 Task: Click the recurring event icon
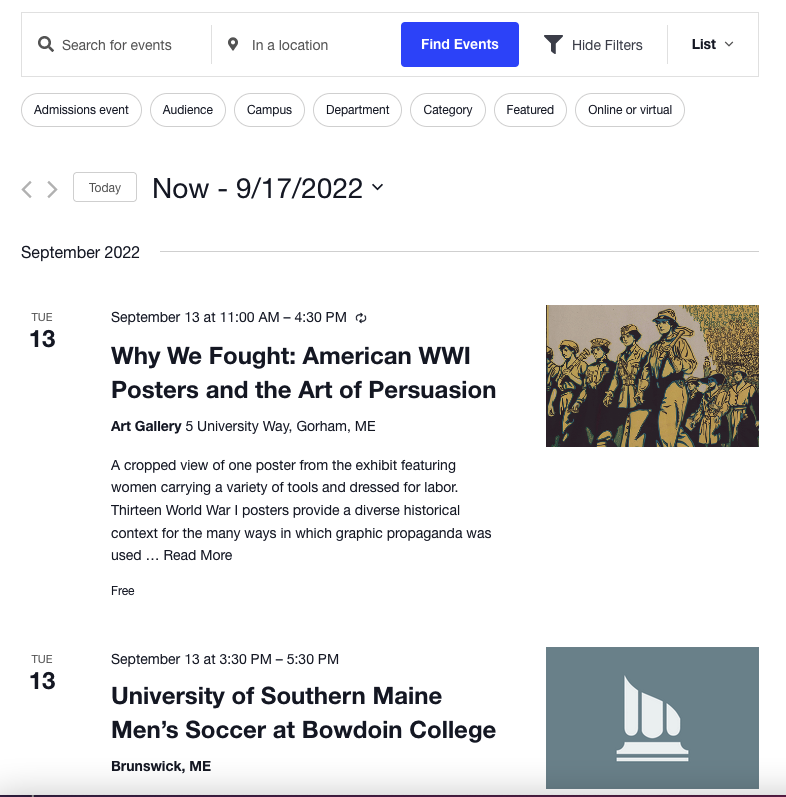(361, 318)
